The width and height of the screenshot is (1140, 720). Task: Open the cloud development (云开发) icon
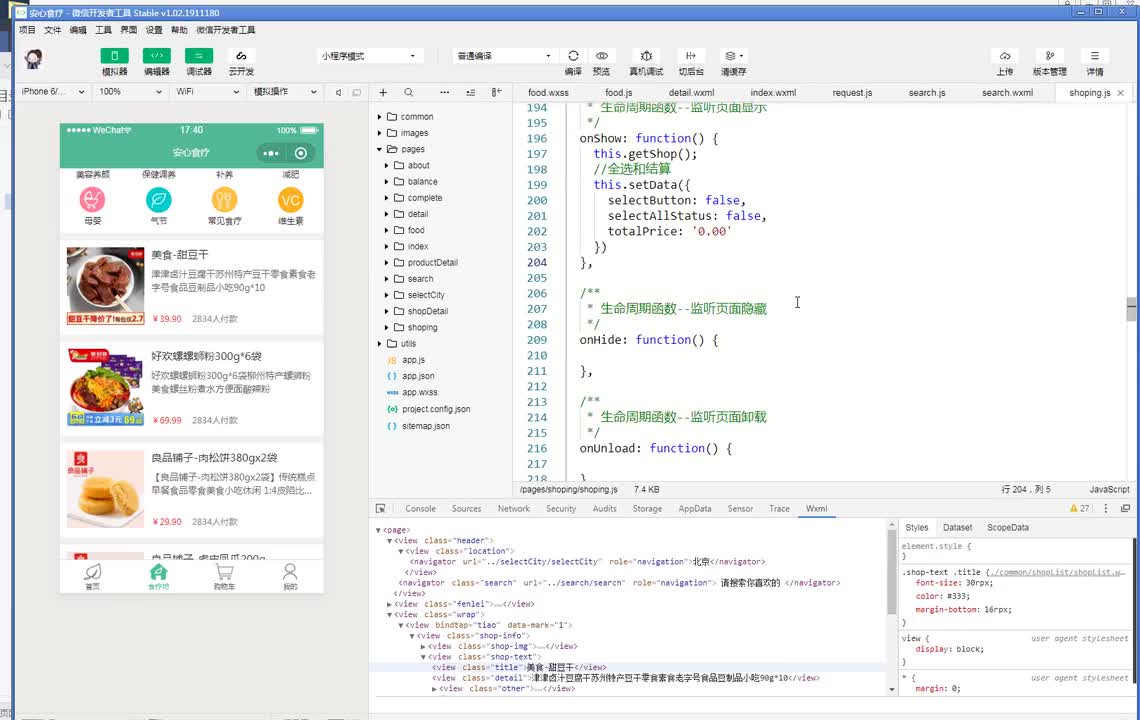click(241, 56)
